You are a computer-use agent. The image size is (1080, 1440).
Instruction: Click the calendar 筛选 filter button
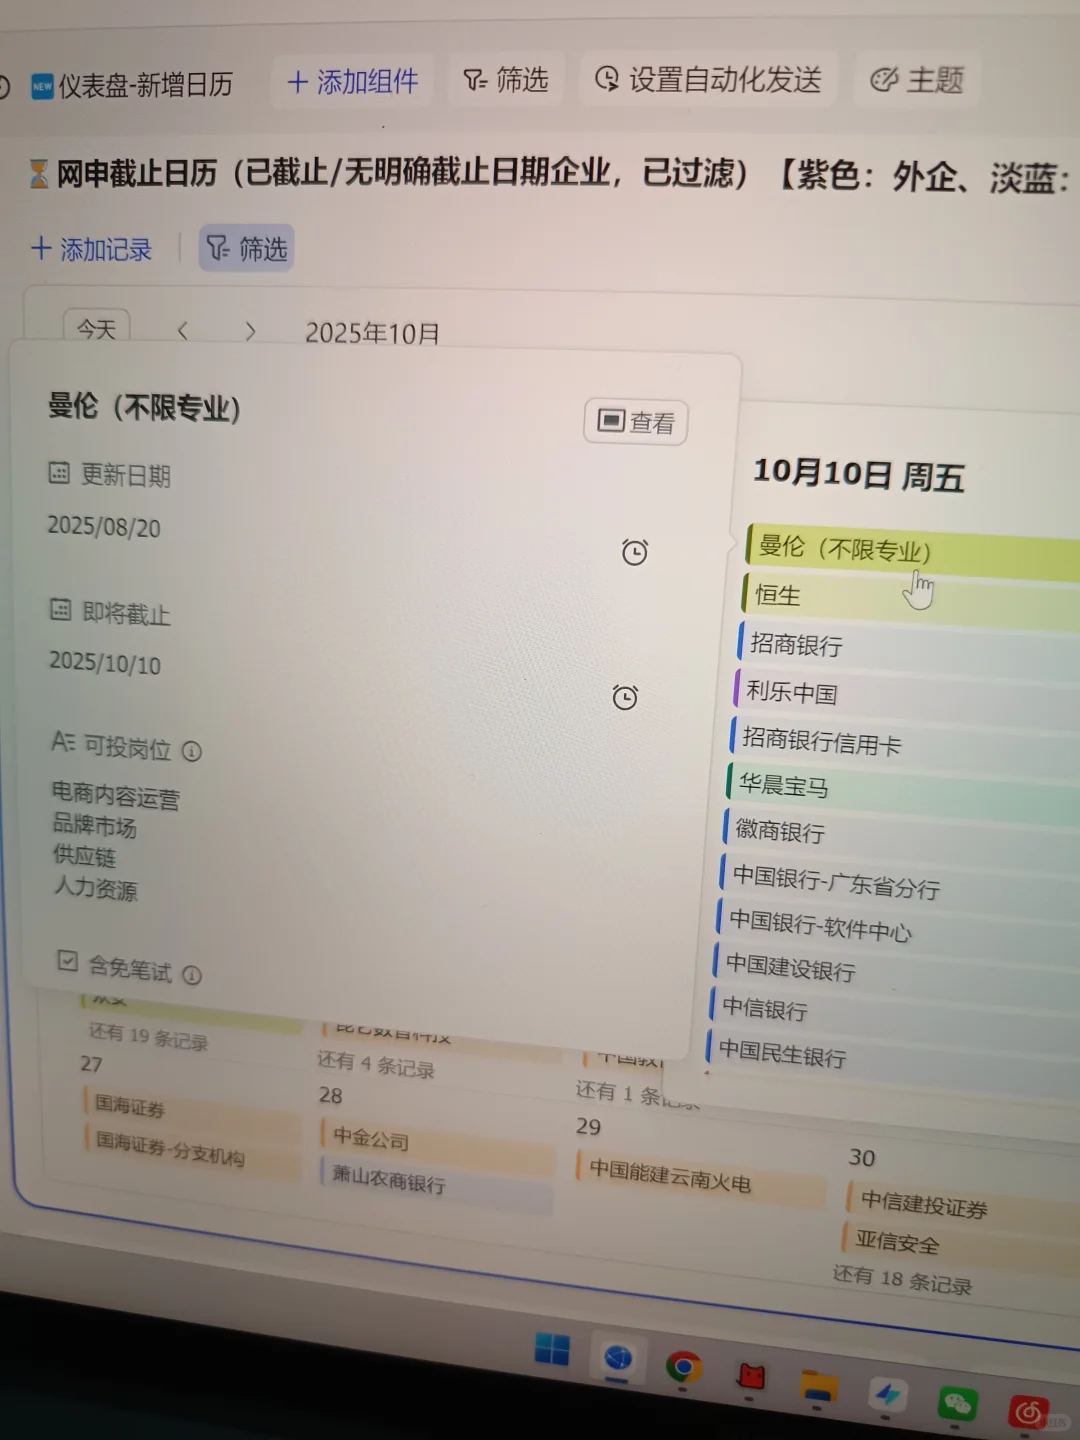click(x=246, y=248)
